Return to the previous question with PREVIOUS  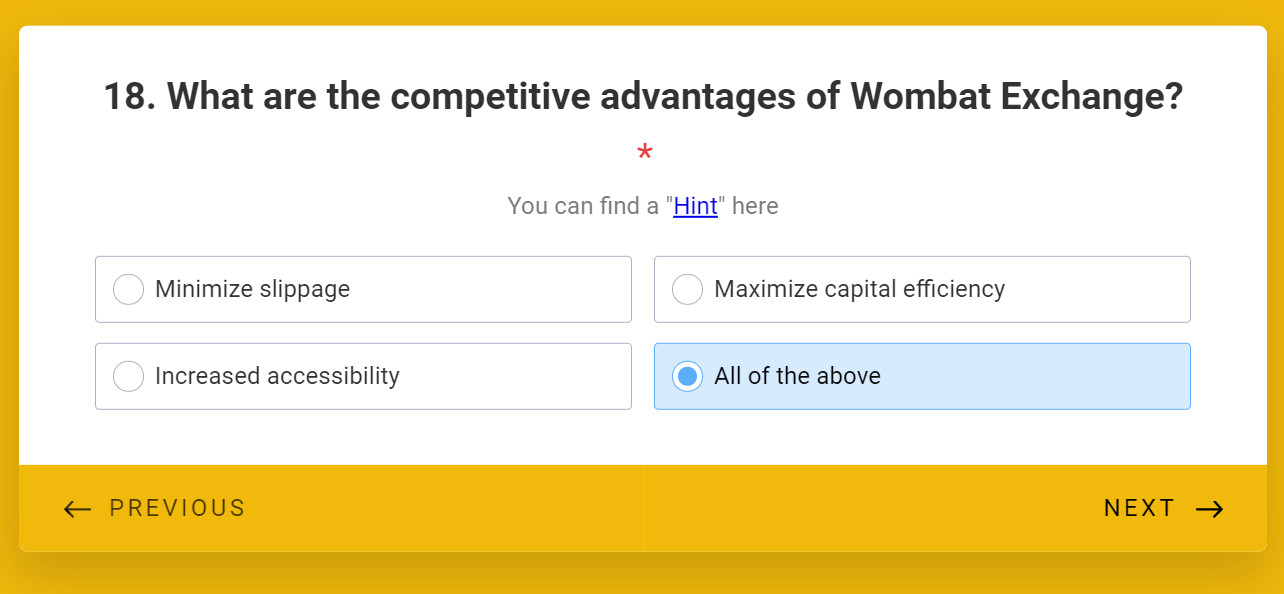pyautogui.click(x=177, y=508)
